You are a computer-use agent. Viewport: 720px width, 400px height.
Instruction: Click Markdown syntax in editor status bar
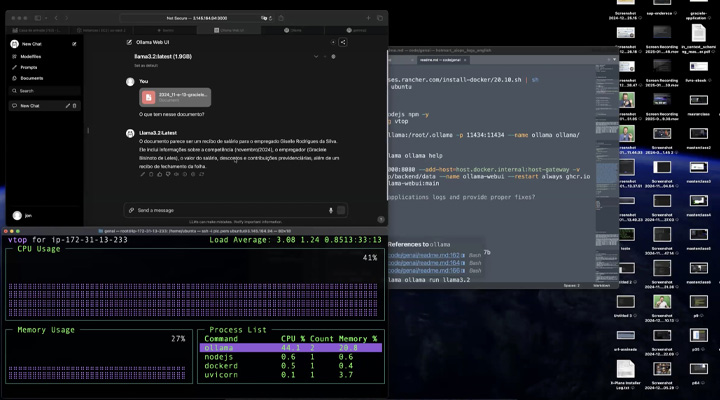(x=602, y=286)
